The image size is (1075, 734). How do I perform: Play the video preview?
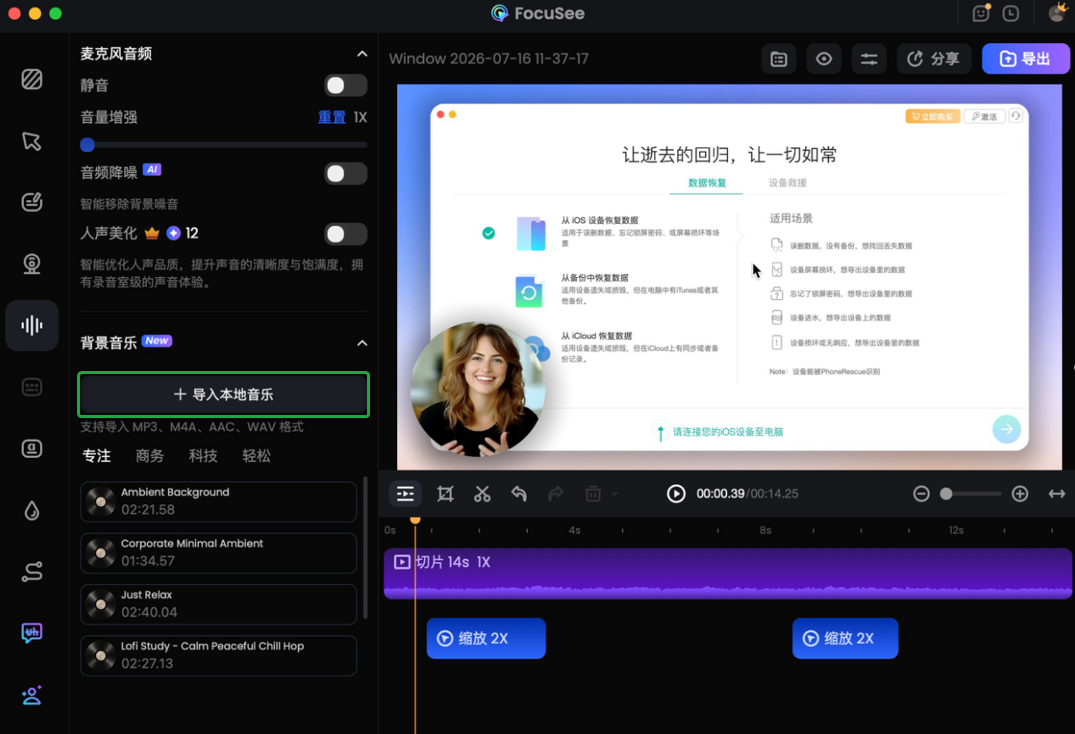(676, 493)
